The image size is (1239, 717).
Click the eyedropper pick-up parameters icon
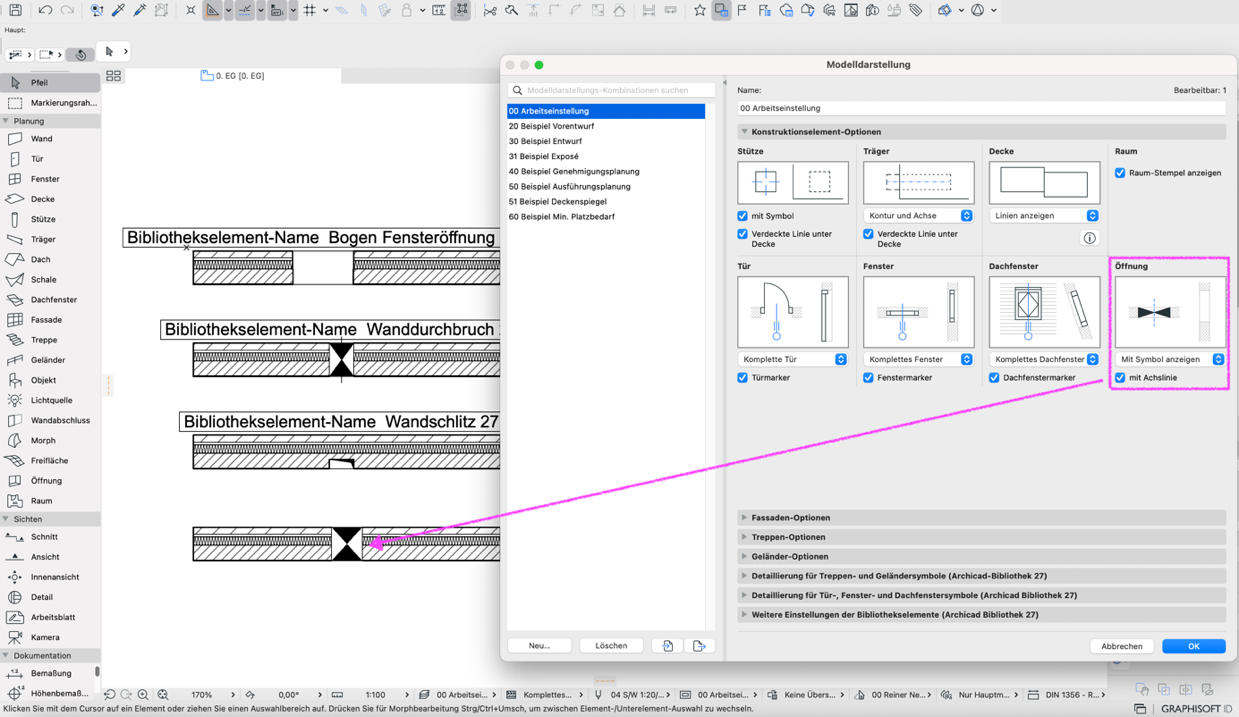click(118, 10)
